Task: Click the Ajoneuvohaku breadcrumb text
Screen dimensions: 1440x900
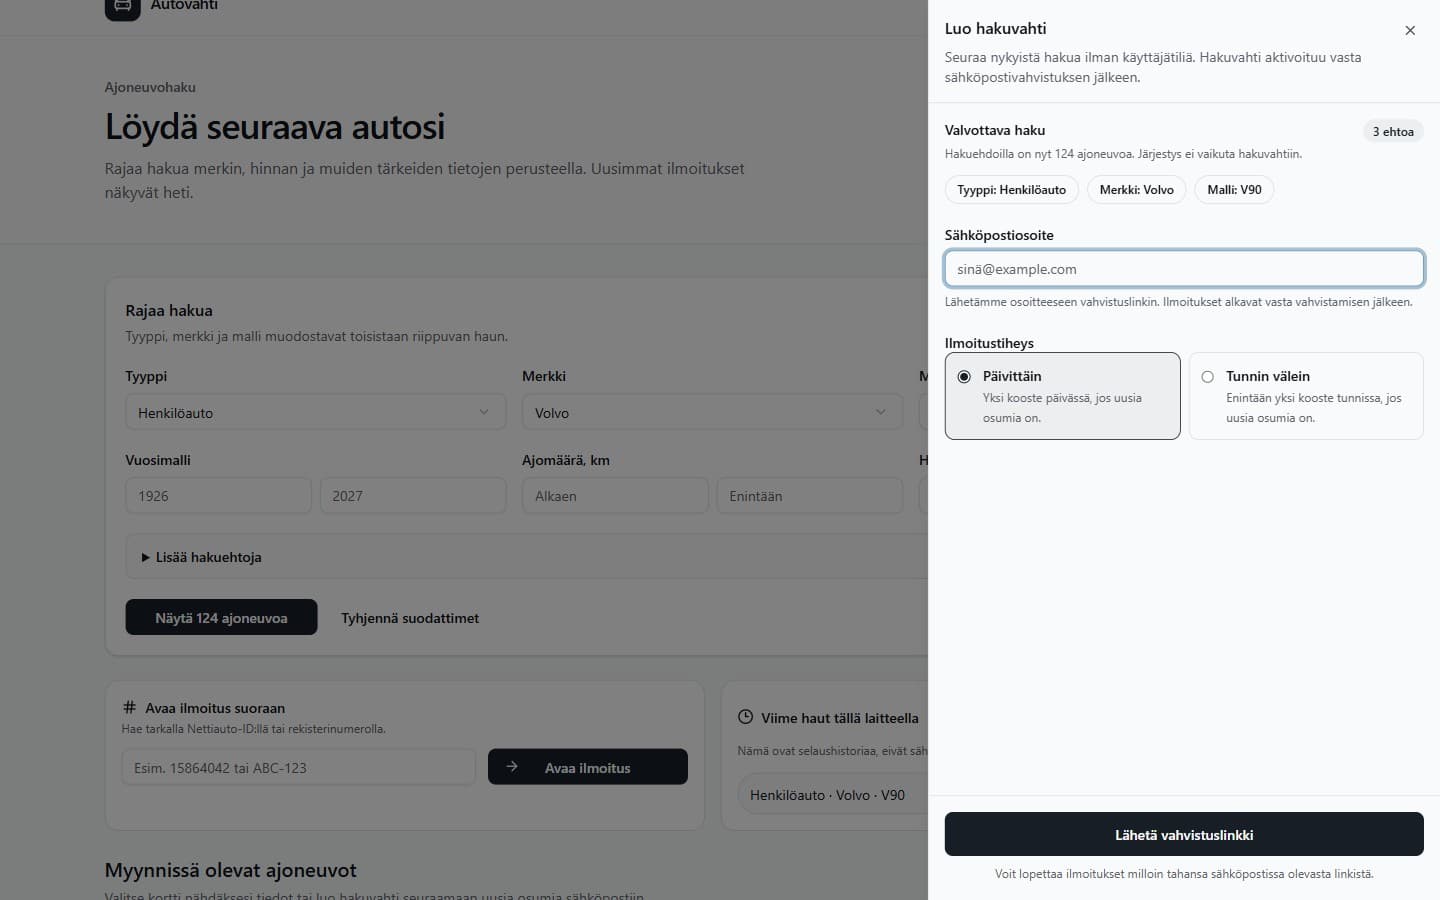Action: [150, 87]
